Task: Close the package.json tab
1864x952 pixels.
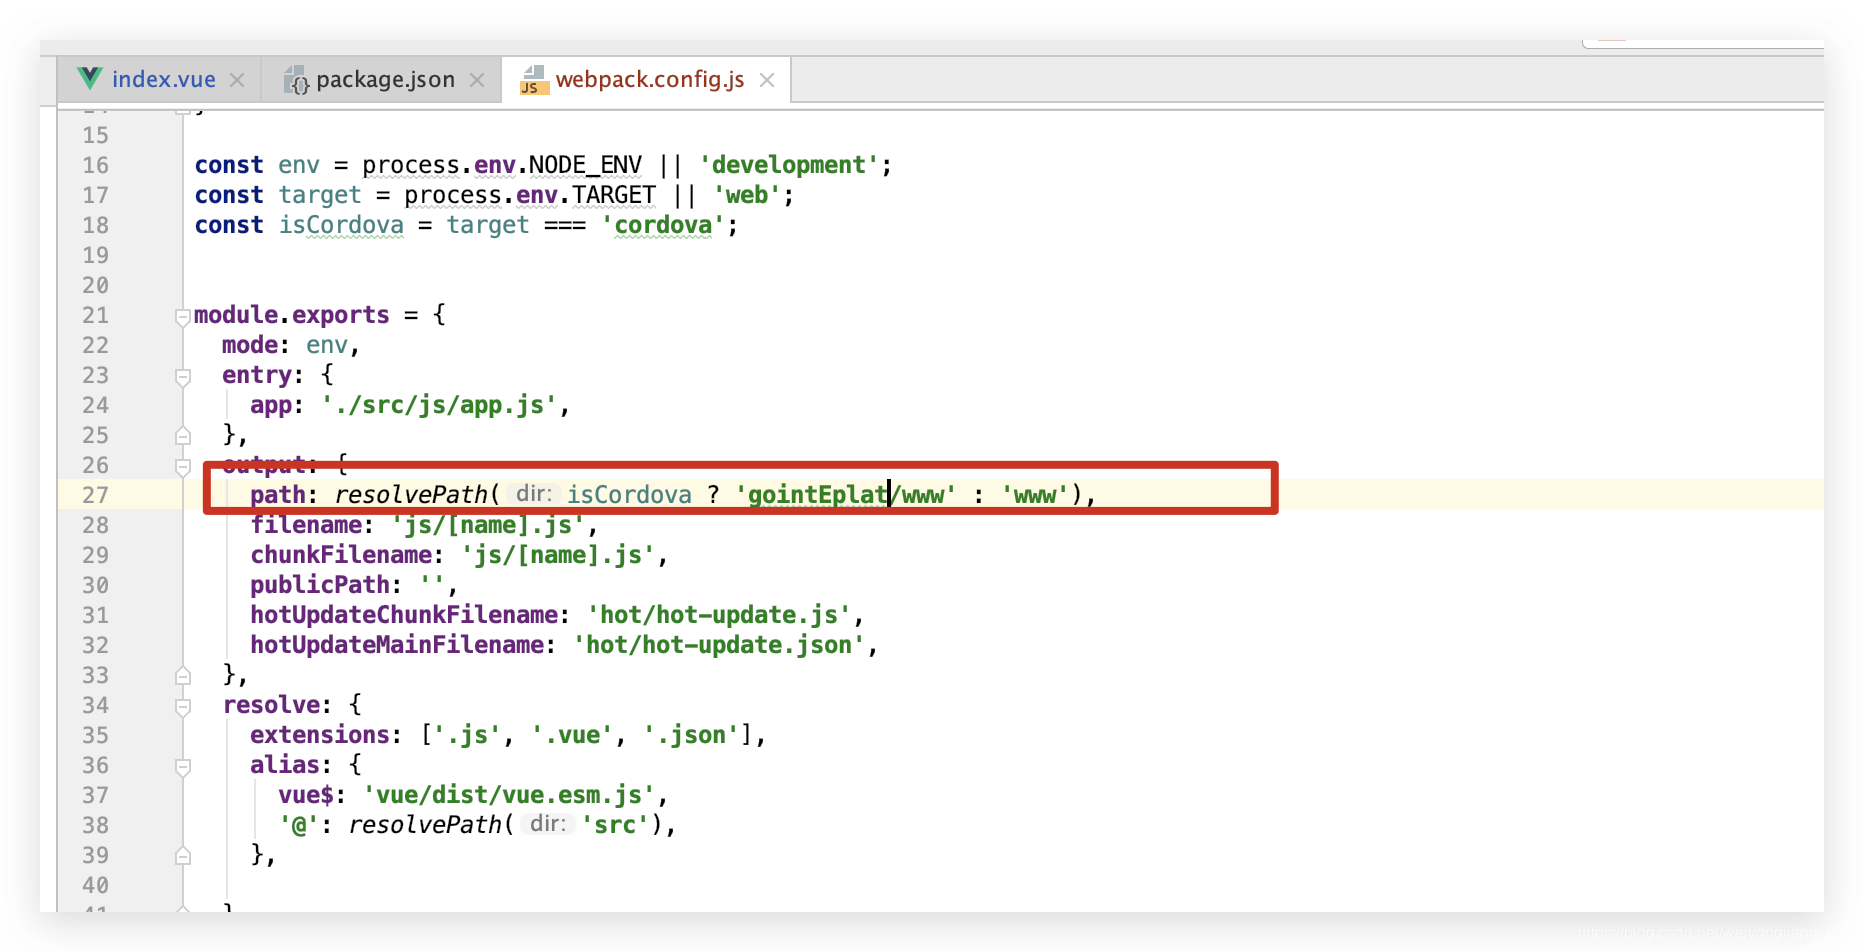Action: click(477, 80)
